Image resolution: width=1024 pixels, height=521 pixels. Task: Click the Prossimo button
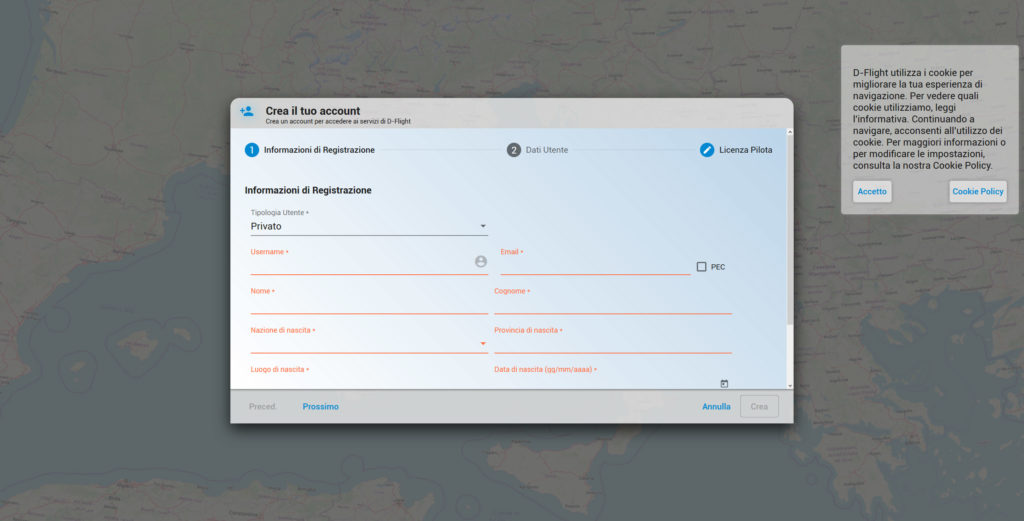point(320,407)
